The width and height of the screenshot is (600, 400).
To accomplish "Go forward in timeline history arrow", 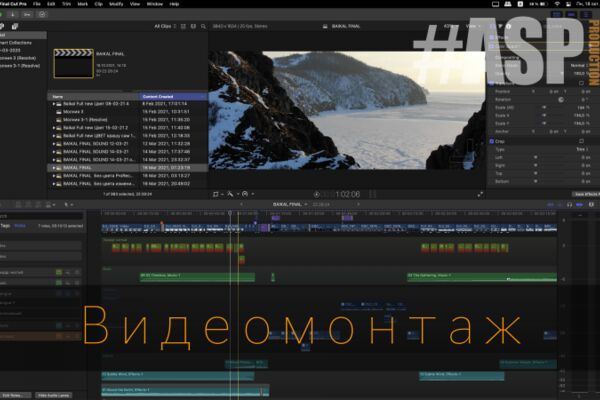I will click(358, 204).
